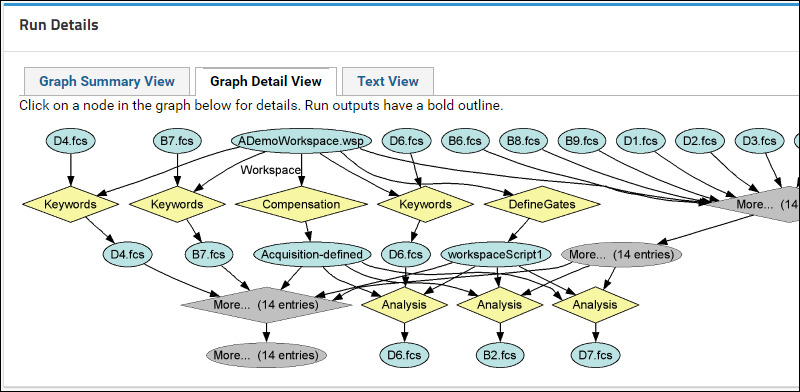The width and height of the screenshot is (800, 392).
Task: Select the input B7.fcs node above Keywords
Action: pos(177,141)
